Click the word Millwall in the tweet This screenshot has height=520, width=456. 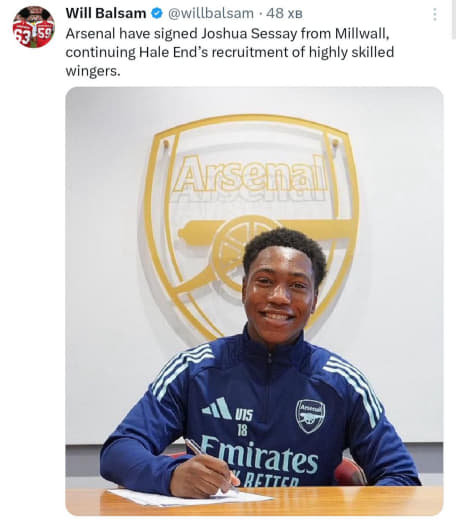coord(362,34)
